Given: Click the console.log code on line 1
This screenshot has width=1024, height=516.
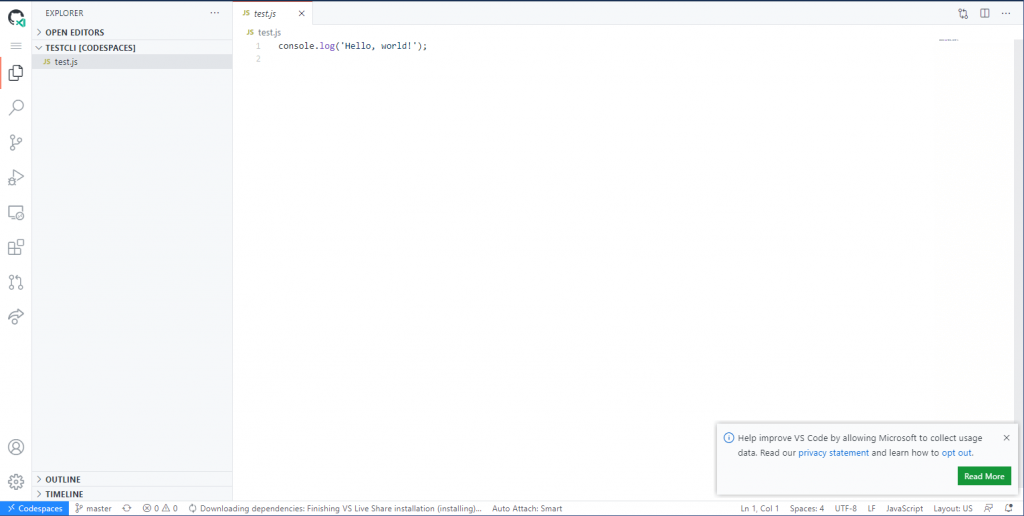Looking at the screenshot, I should click(353, 46).
